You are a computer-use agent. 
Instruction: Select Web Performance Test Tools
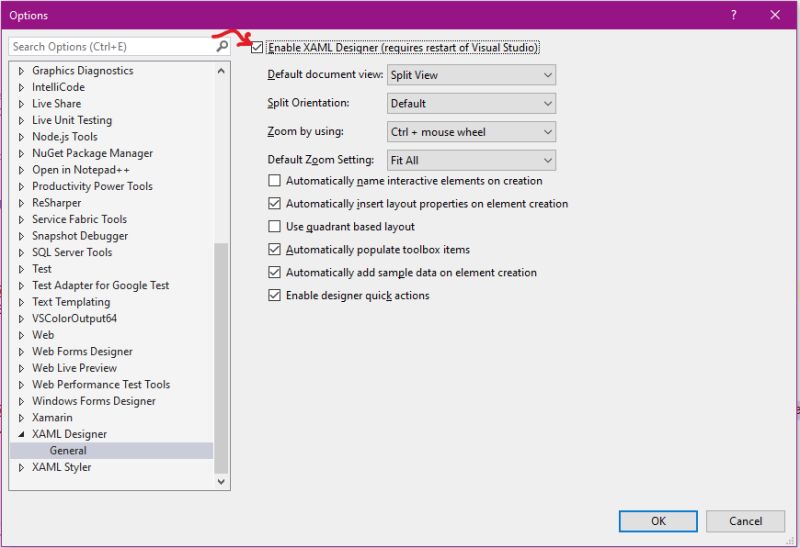coord(101,384)
